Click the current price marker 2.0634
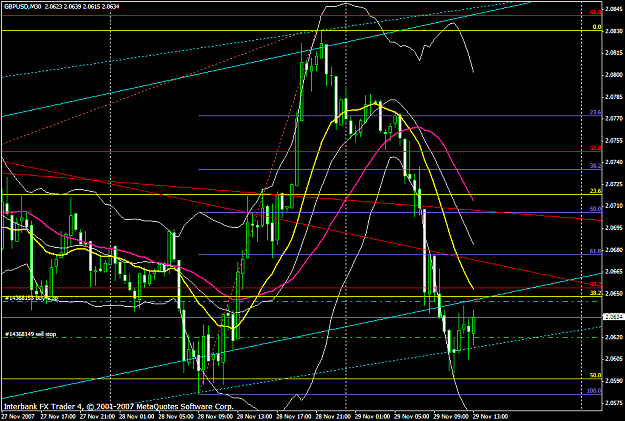Image resolution: width=625 pixels, height=421 pixels. [x=613, y=317]
